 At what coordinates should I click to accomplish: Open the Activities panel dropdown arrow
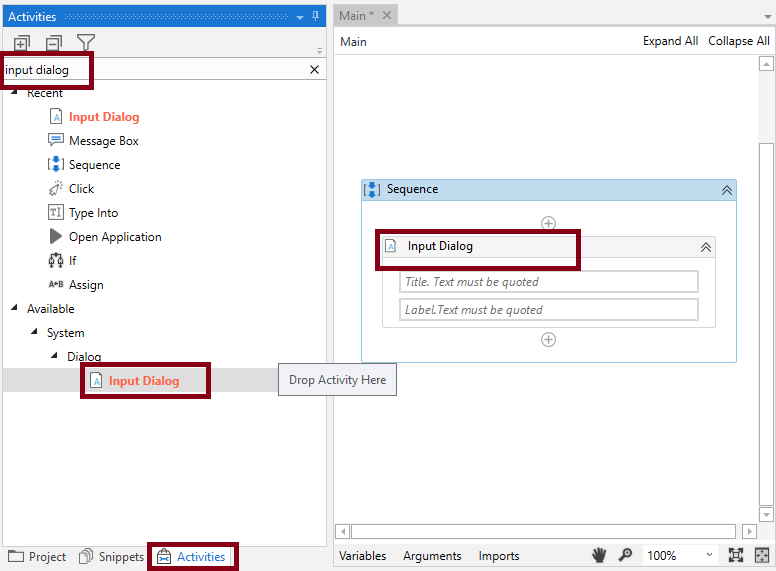pos(300,17)
